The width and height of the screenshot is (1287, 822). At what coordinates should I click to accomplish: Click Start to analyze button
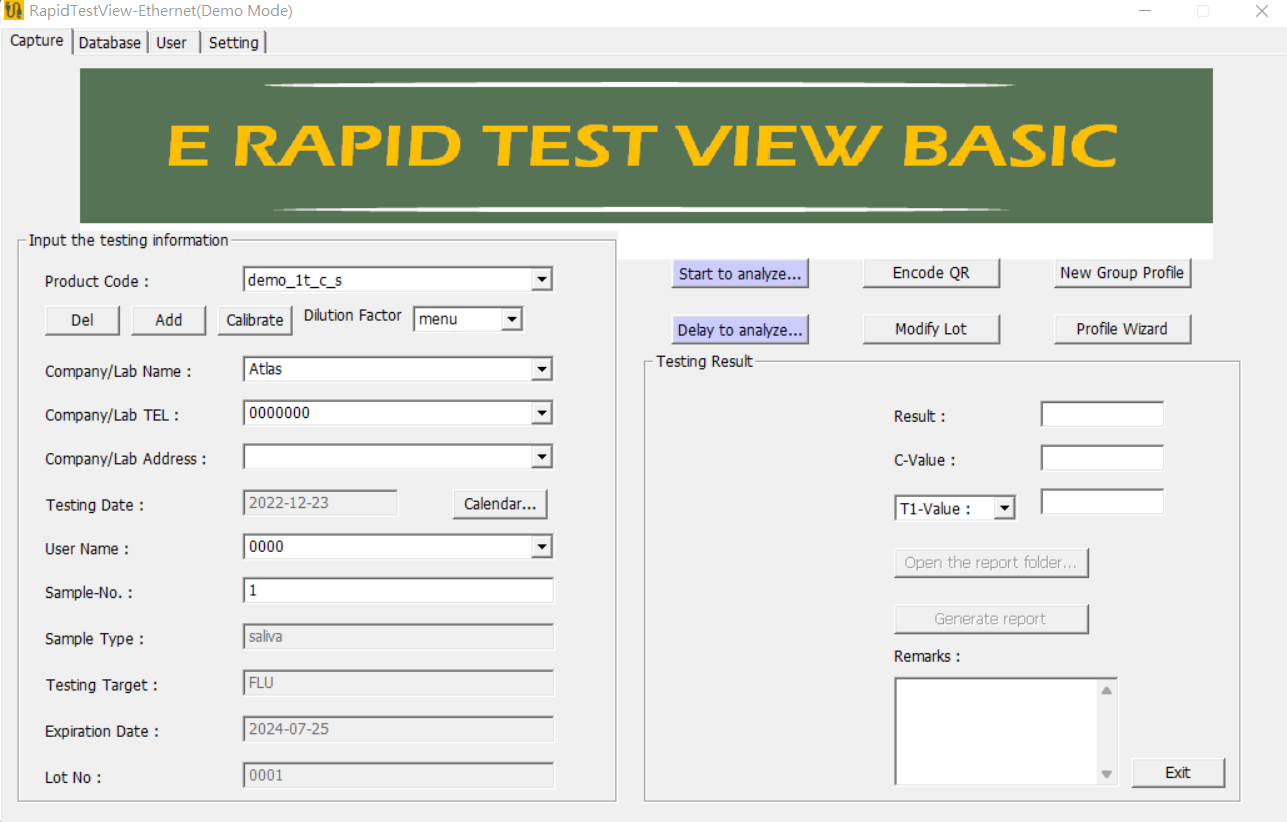click(740, 274)
